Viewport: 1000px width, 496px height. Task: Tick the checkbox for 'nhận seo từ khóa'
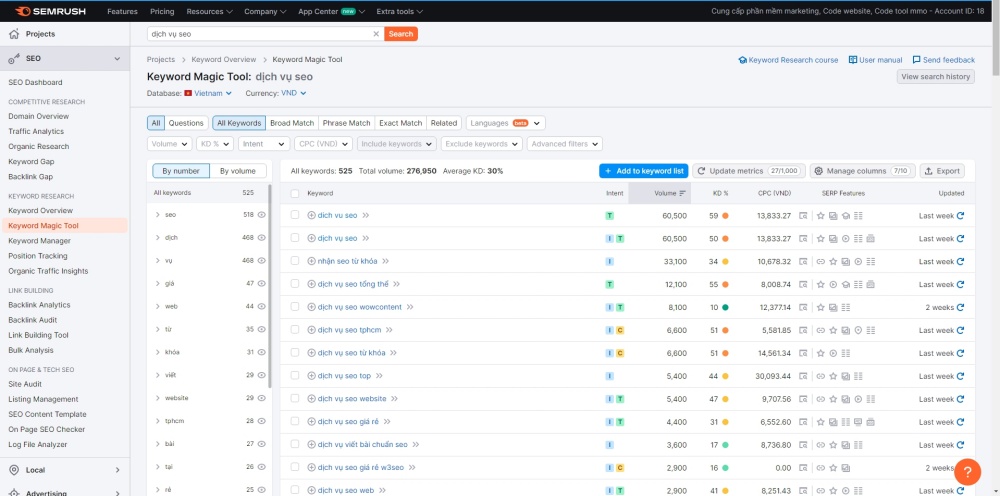click(x=295, y=261)
